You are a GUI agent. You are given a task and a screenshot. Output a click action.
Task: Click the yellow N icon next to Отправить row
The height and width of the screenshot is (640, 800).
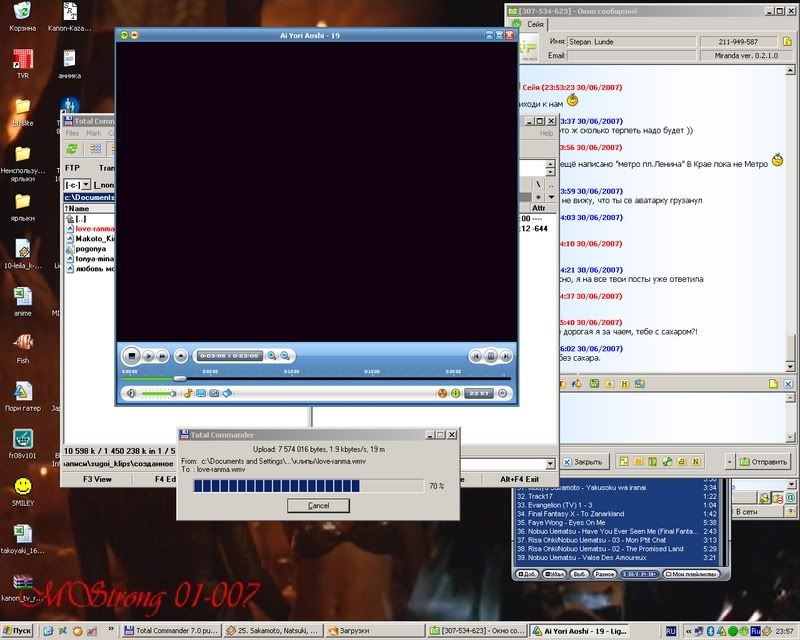pyautogui.click(x=695, y=461)
